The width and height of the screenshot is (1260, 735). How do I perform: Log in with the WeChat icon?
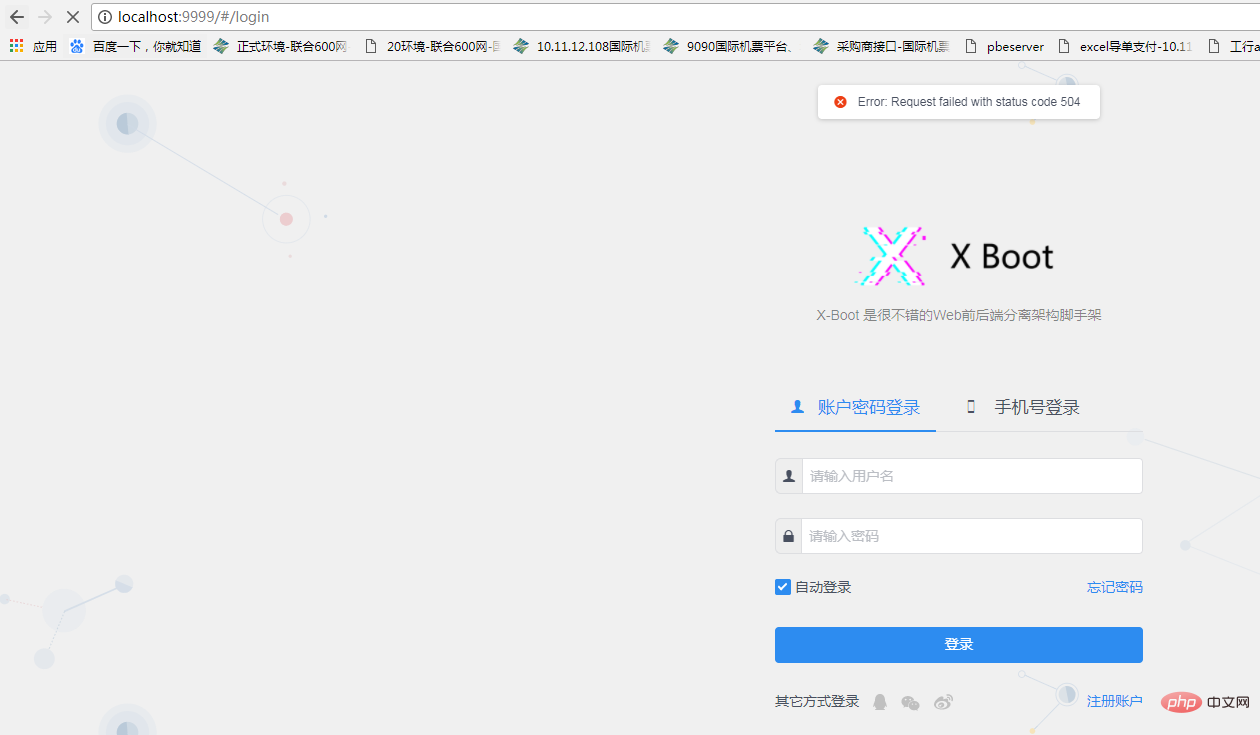[x=910, y=702]
